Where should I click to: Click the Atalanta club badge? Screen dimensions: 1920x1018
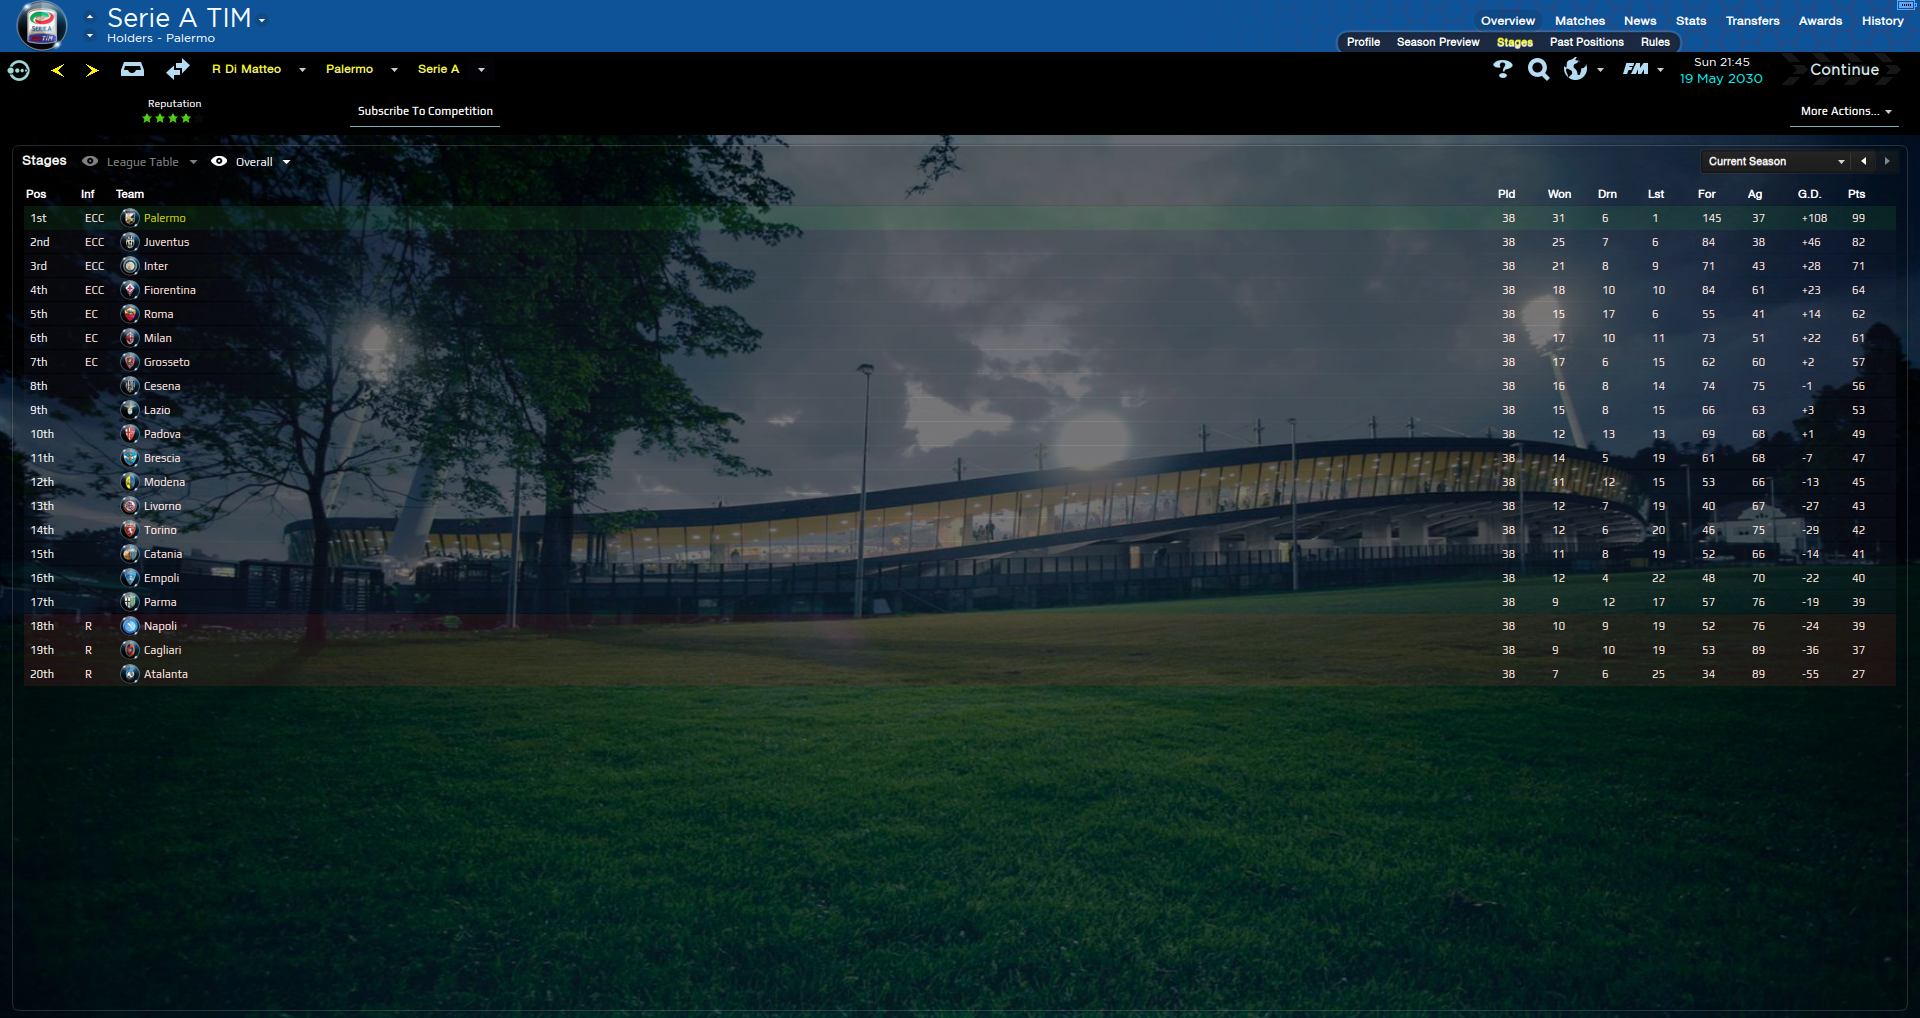click(130, 674)
